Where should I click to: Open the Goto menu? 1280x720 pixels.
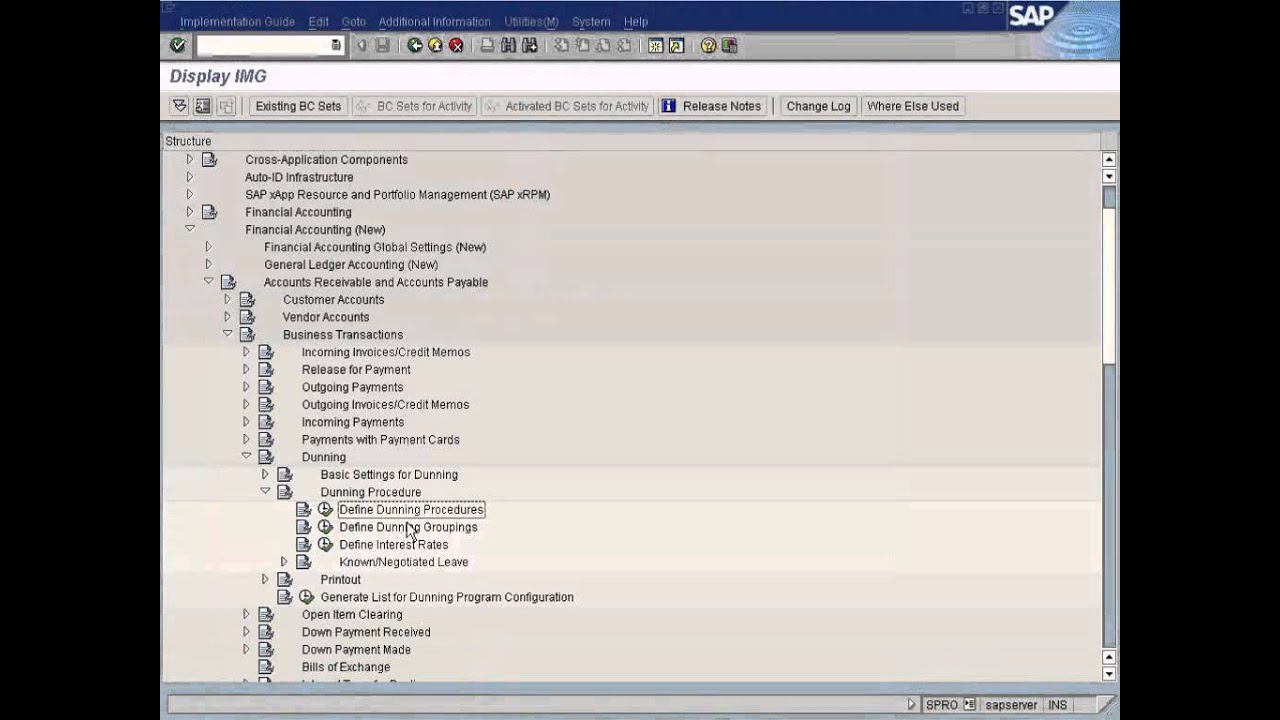point(353,21)
